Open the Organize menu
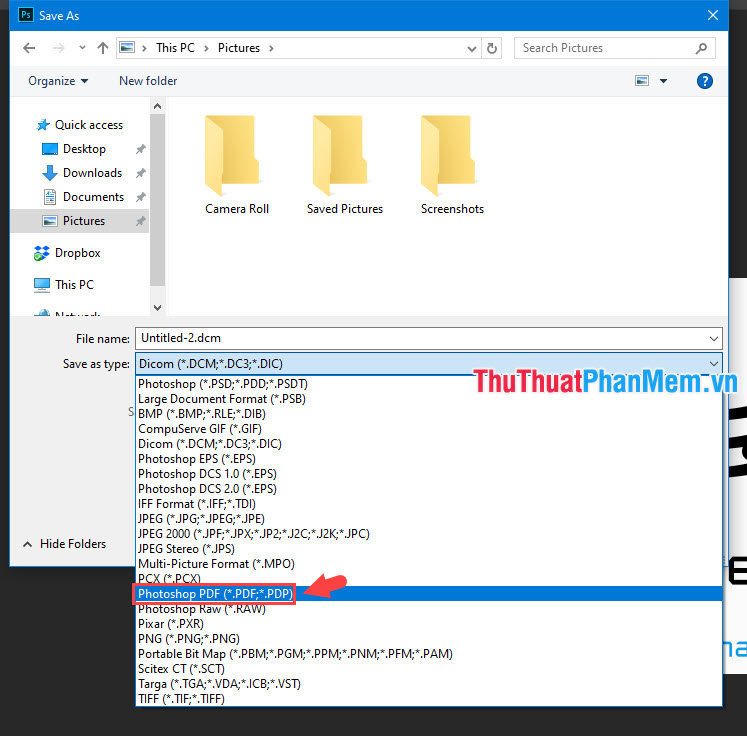This screenshot has height=736, width=747. coord(58,81)
